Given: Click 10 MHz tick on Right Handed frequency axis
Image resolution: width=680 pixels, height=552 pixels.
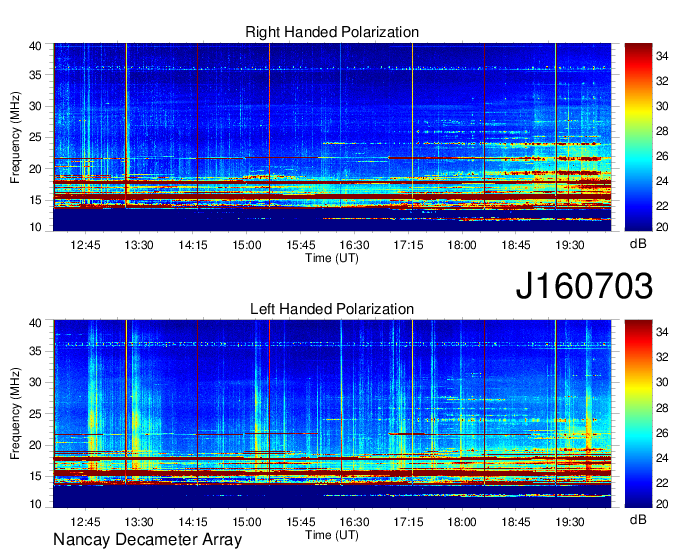Looking at the screenshot, I should (35, 227).
